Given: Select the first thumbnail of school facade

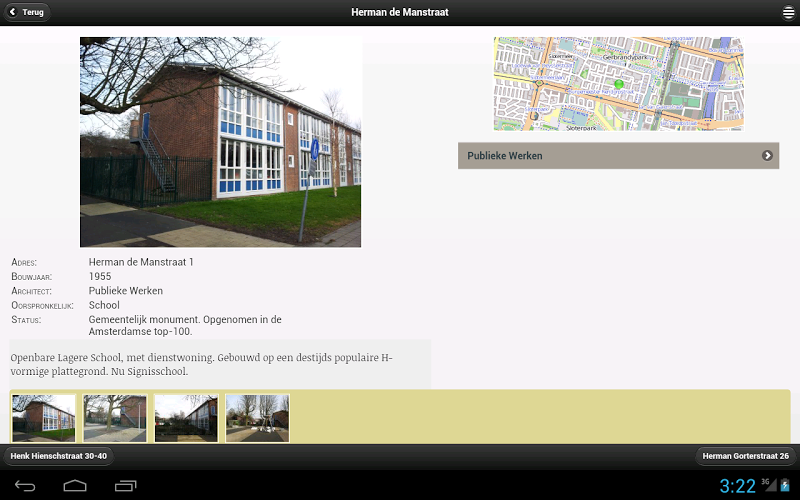Looking at the screenshot, I should (x=43, y=418).
